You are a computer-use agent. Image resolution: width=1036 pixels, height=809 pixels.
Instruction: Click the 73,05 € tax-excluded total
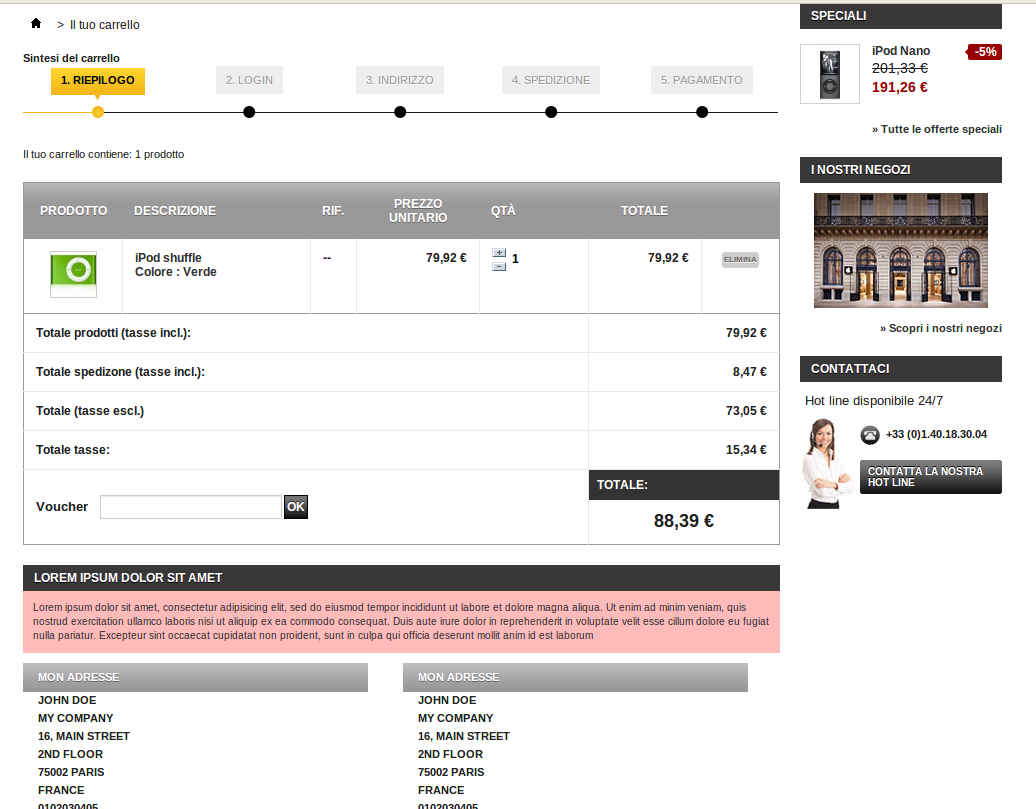click(x=746, y=411)
